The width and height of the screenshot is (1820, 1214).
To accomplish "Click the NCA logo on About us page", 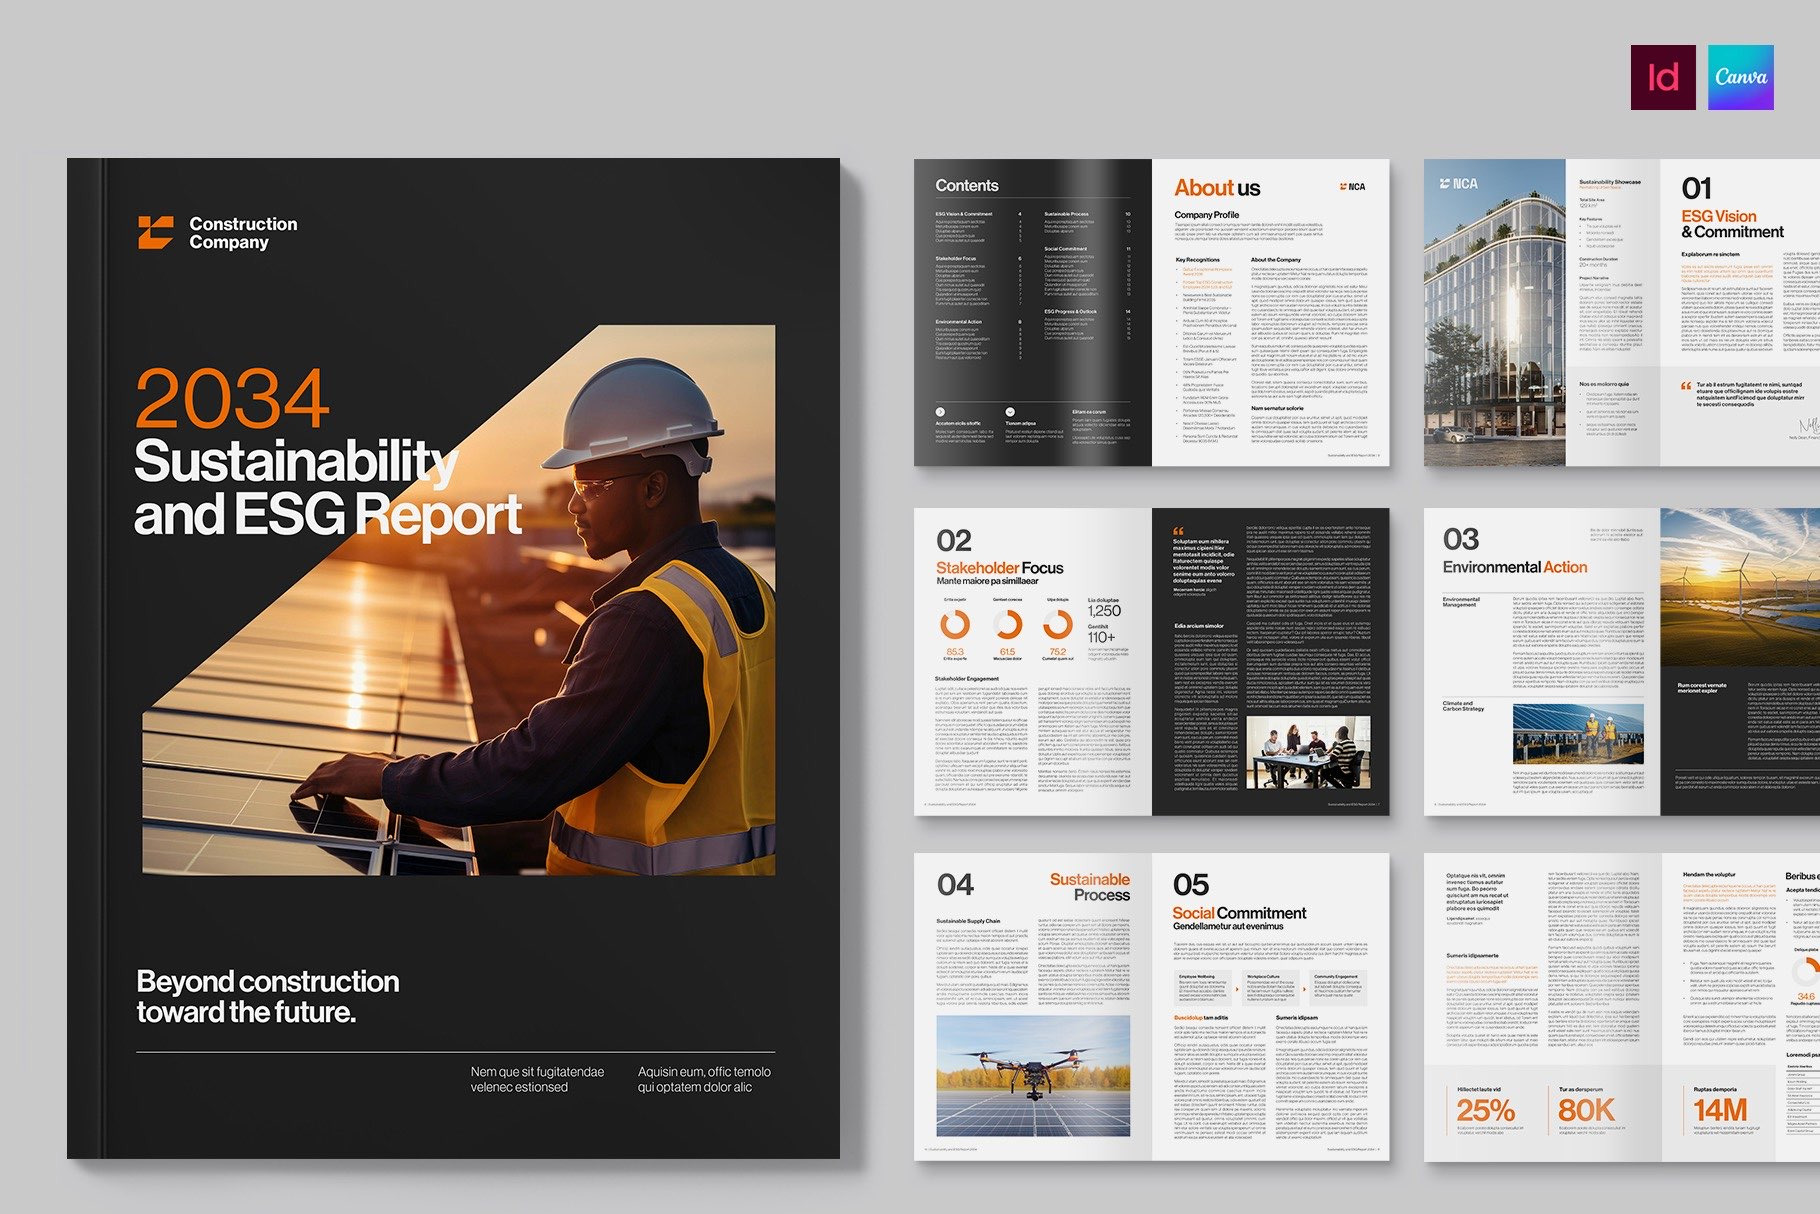I will pyautogui.click(x=1352, y=187).
